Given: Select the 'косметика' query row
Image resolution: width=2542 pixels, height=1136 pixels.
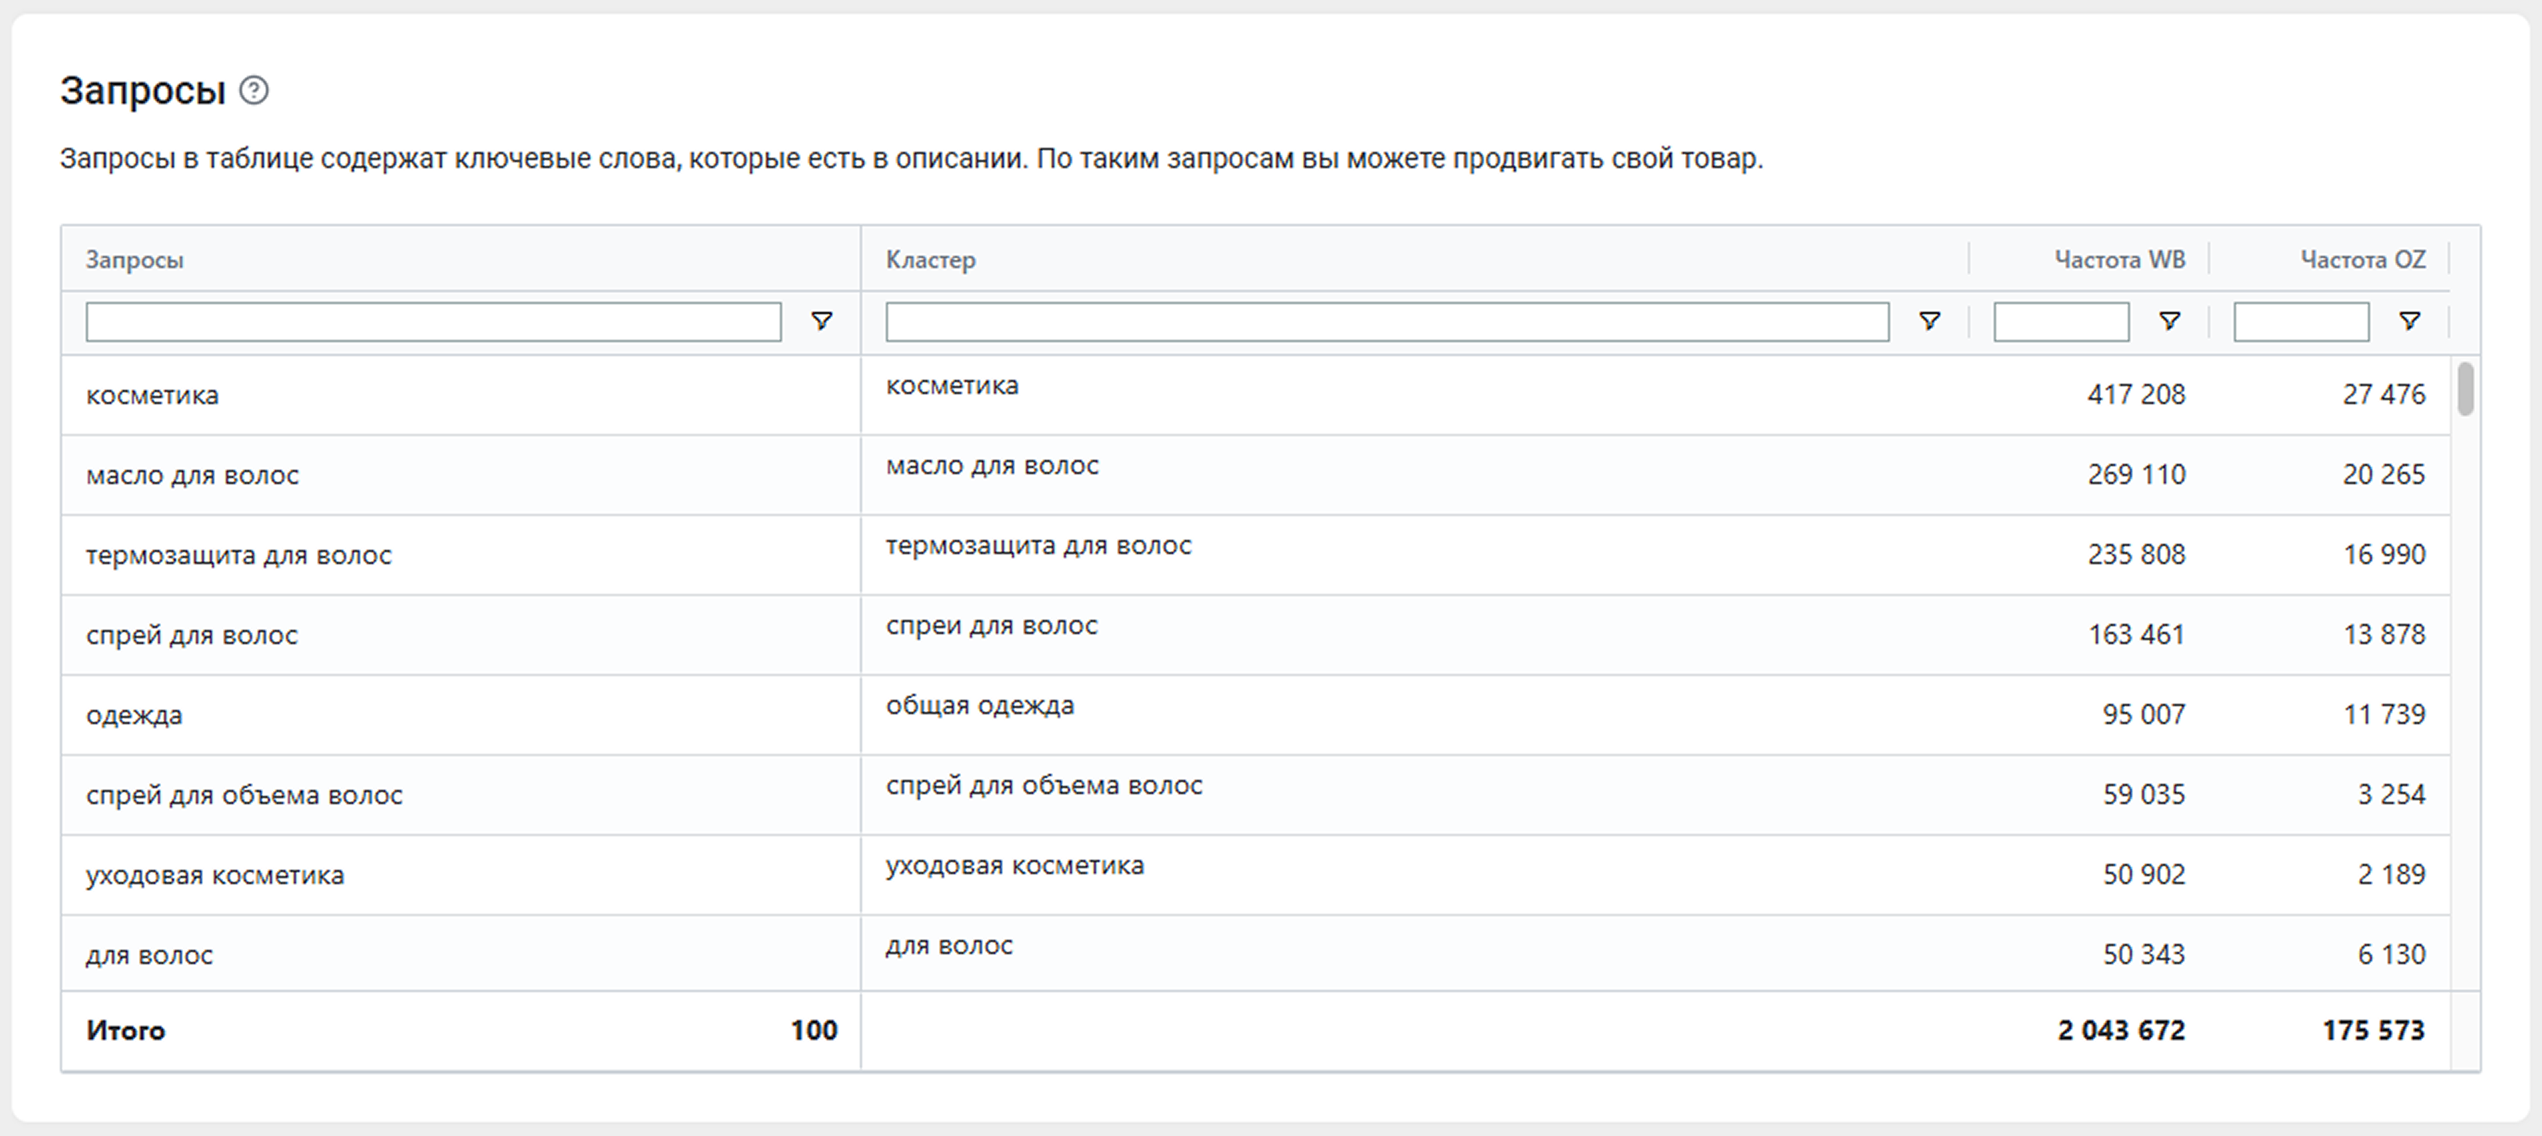Looking at the screenshot, I should 152,395.
